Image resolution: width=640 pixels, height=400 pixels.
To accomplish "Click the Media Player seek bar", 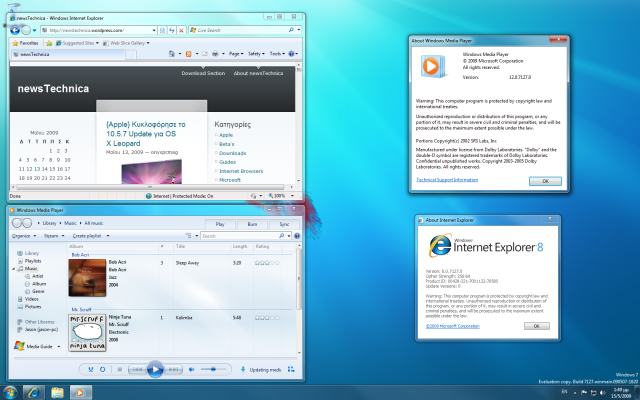I will click(x=155, y=358).
